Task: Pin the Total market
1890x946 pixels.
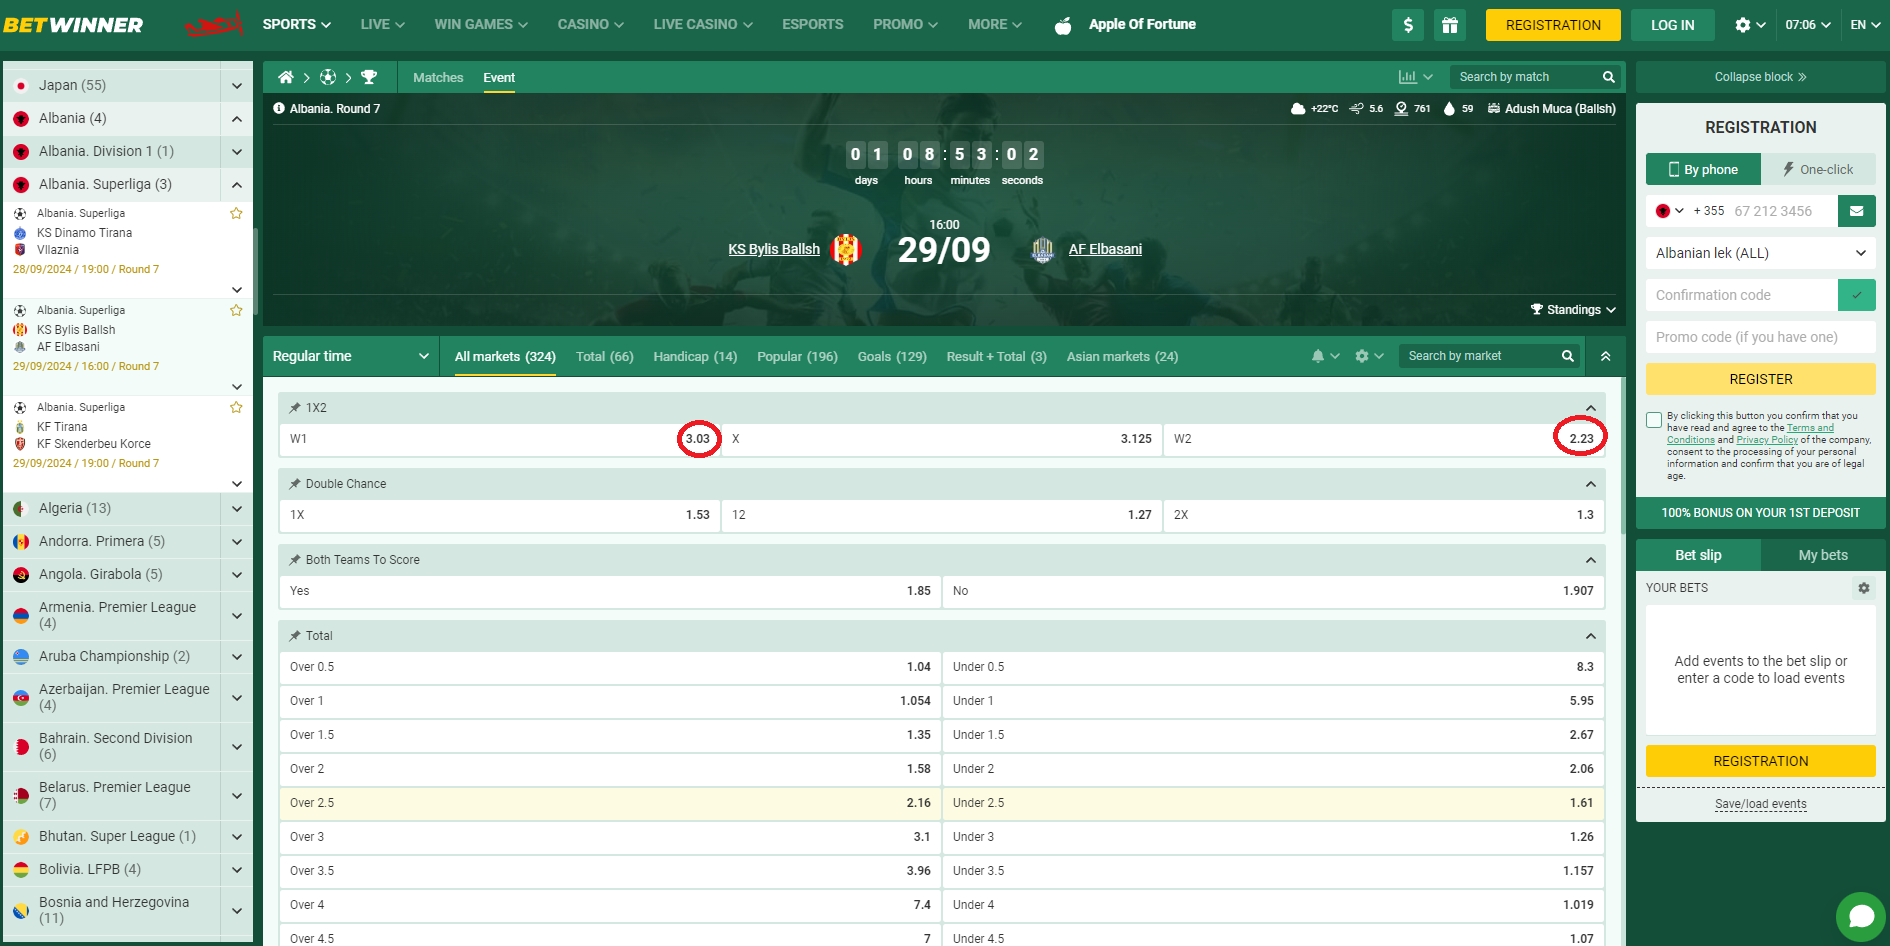Action: (295, 636)
